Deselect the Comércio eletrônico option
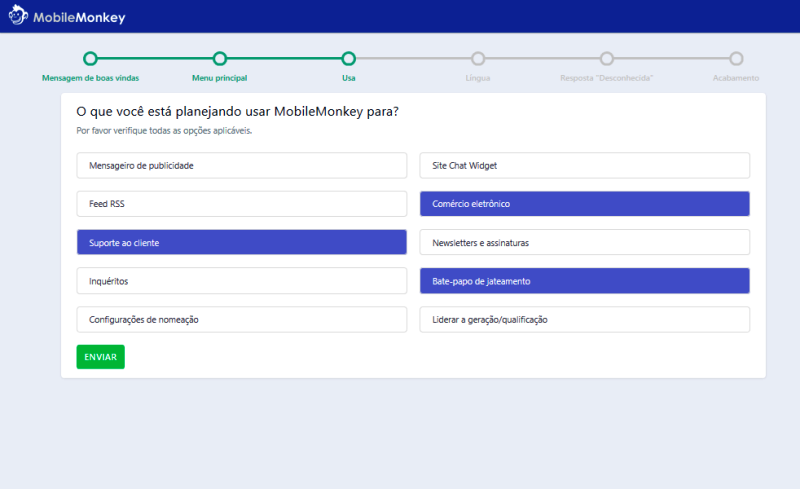Image resolution: width=800 pixels, height=489 pixels. (585, 204)
